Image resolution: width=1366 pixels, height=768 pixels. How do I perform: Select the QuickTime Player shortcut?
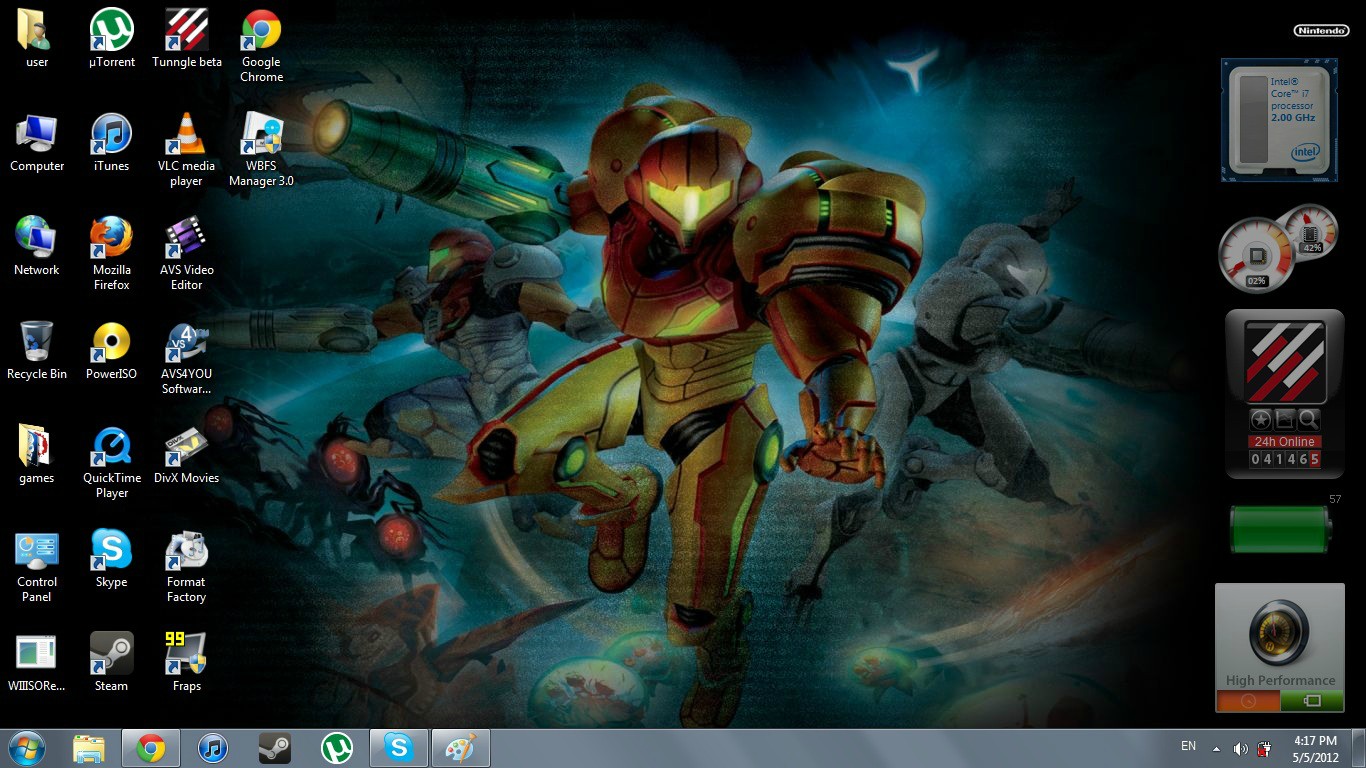(112, 462)
